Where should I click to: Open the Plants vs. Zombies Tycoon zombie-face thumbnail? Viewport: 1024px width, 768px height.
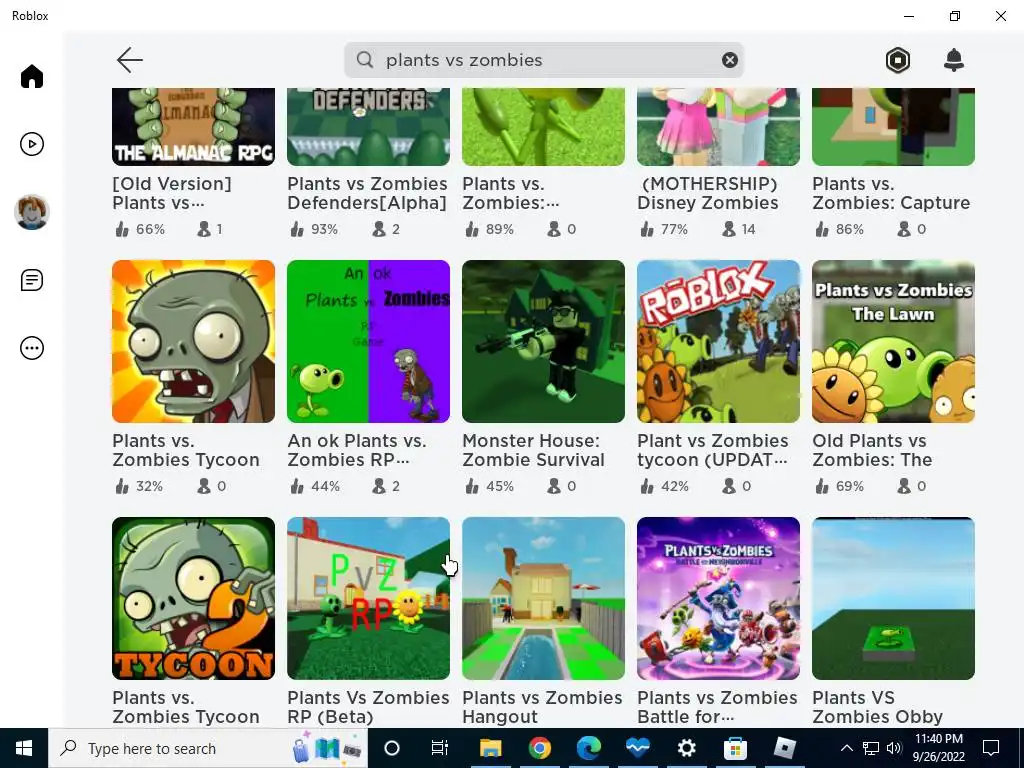tap(193, 342)
